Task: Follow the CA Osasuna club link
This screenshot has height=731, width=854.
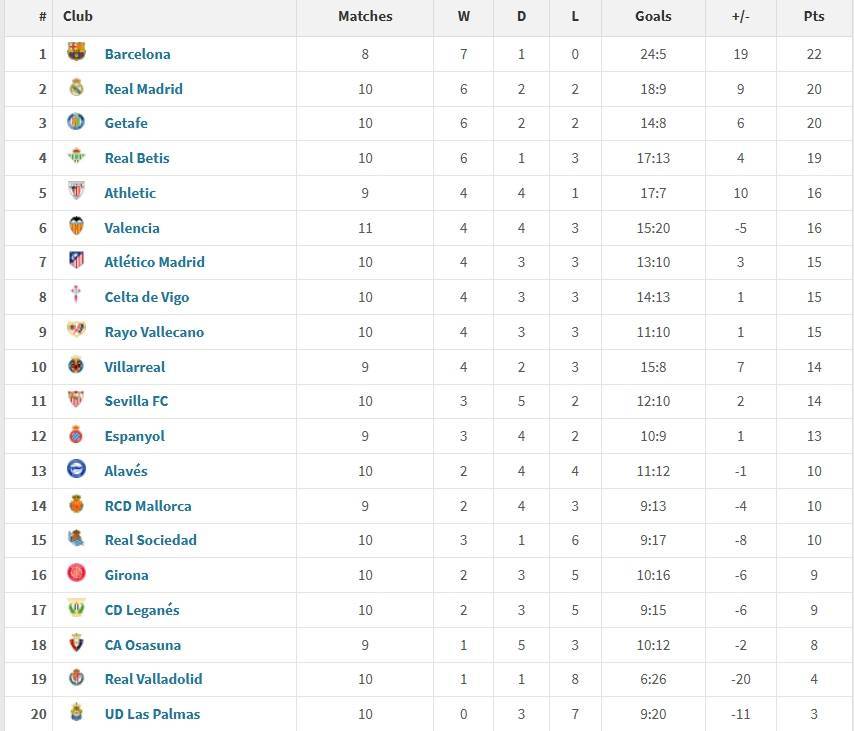Action: 143,645
